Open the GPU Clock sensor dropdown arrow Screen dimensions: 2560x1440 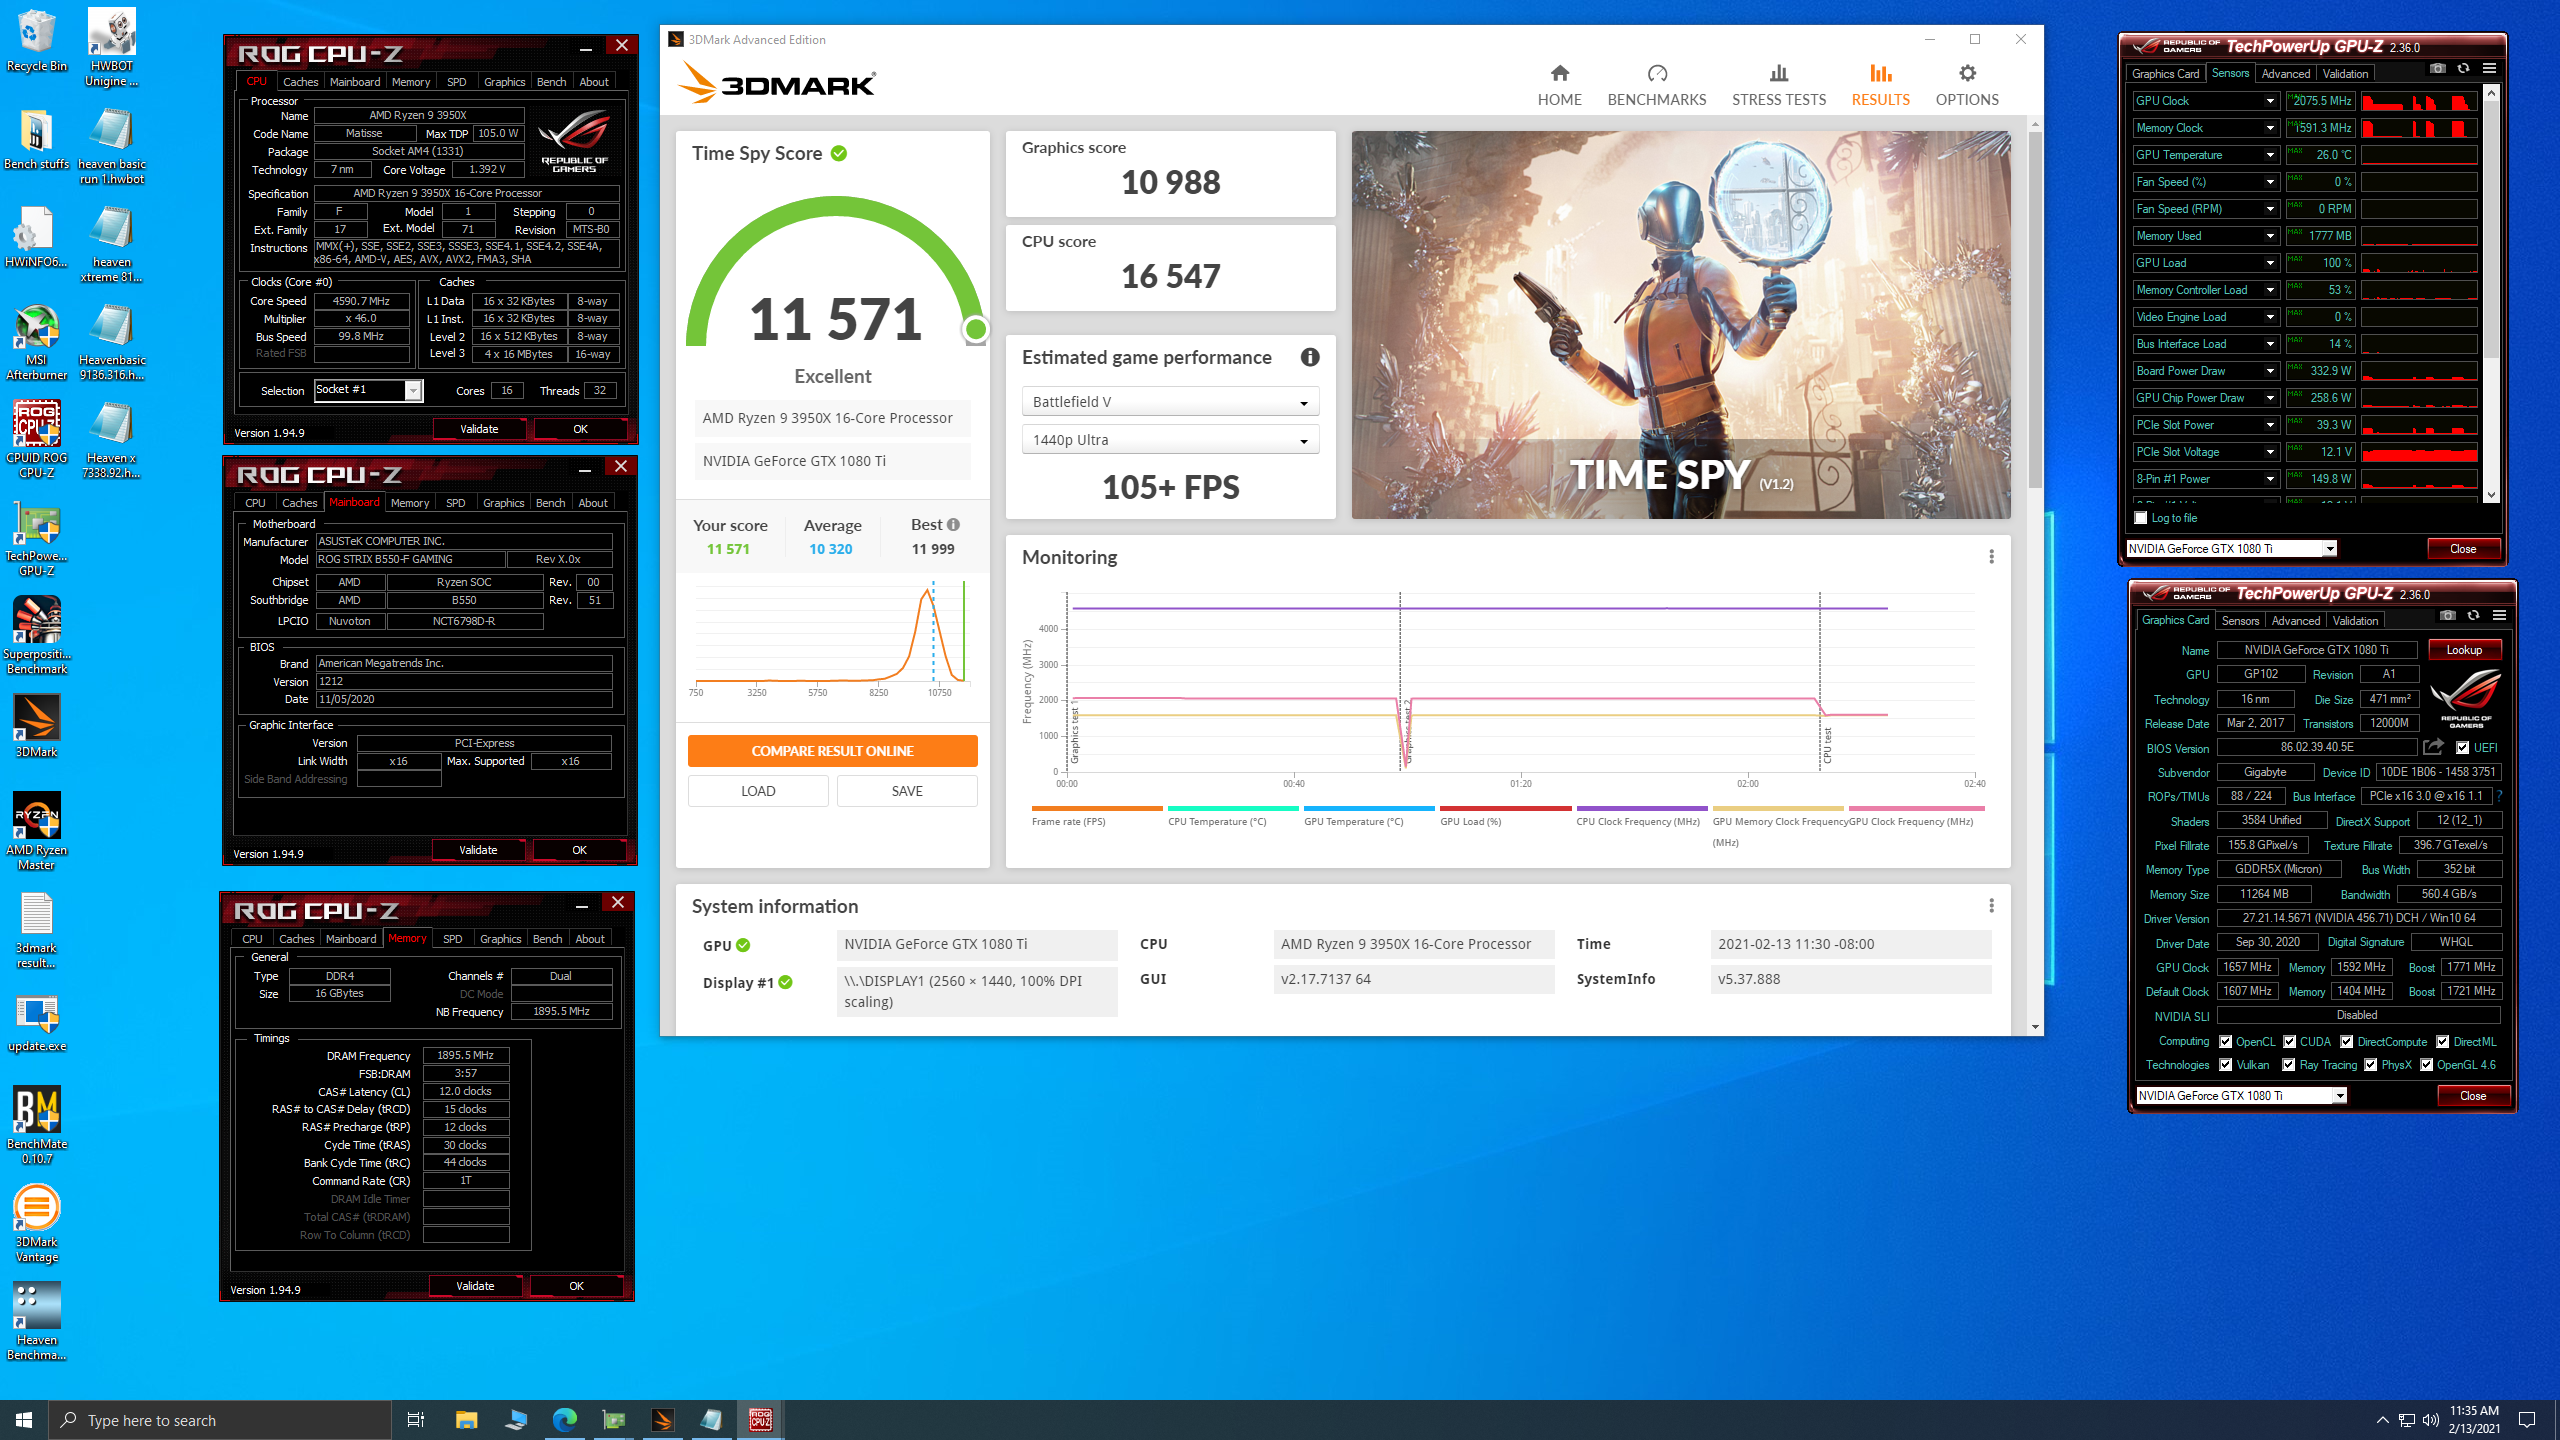click(2269, 101)
